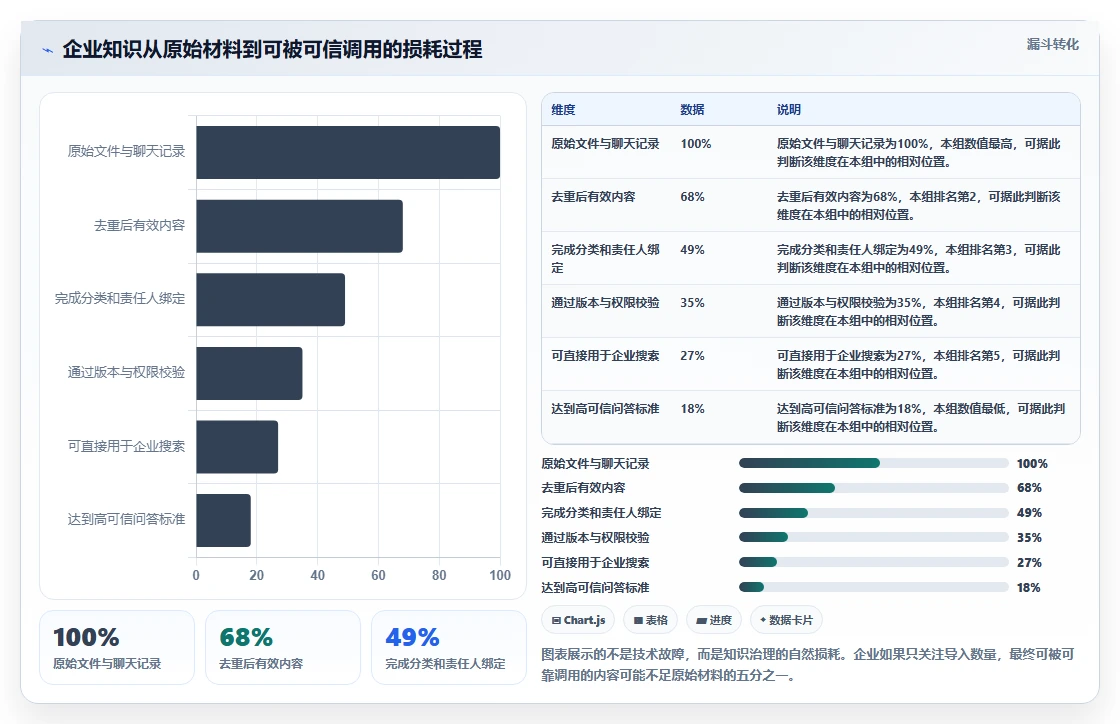Click table cell 可直接用于企业搜索
The image size is (1120, 724).
pyautogui.click(x=605, y=356)
